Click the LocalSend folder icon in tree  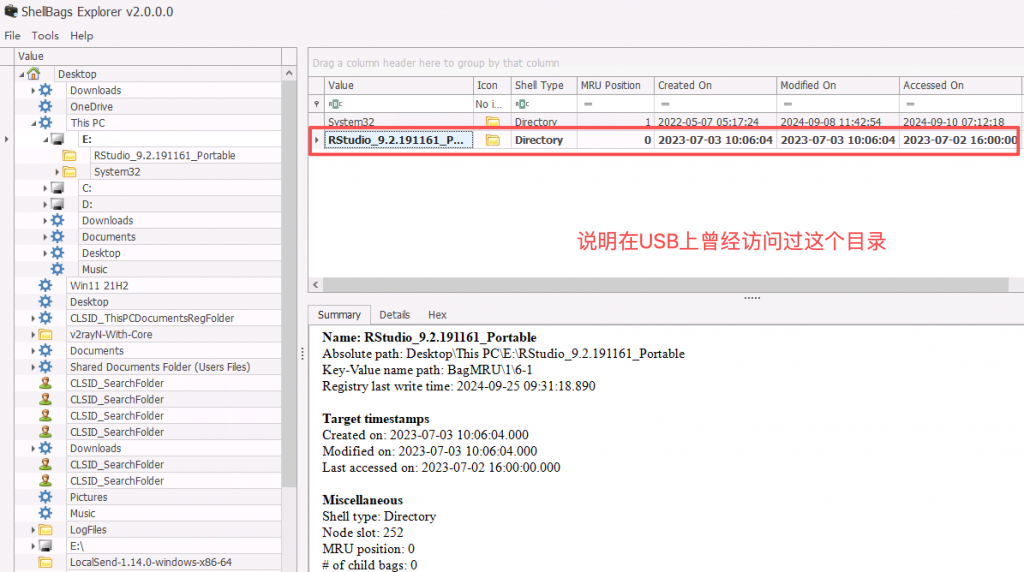coord(45,563)
